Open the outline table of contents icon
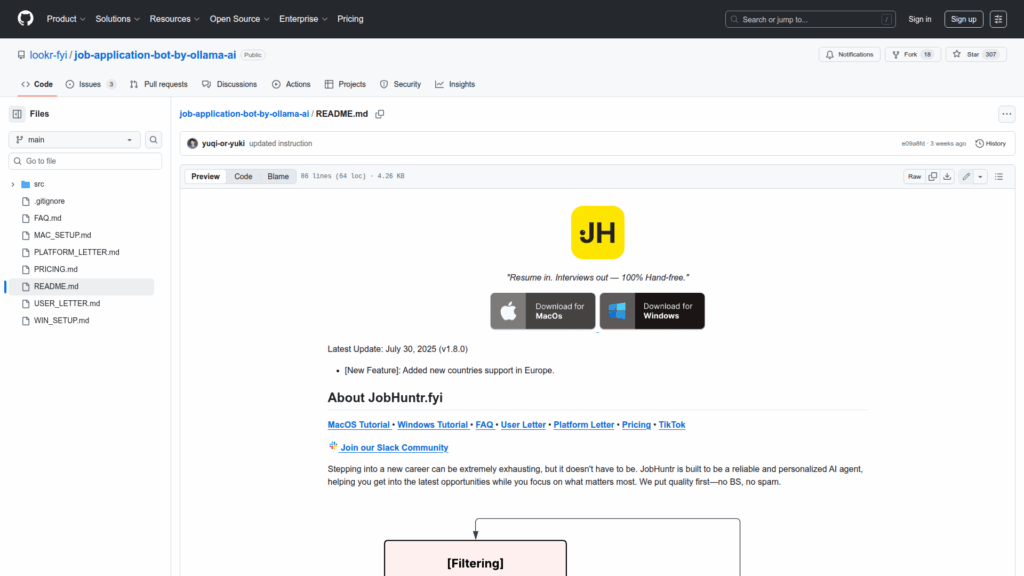The image size is (1024, 576). (999, 176)
